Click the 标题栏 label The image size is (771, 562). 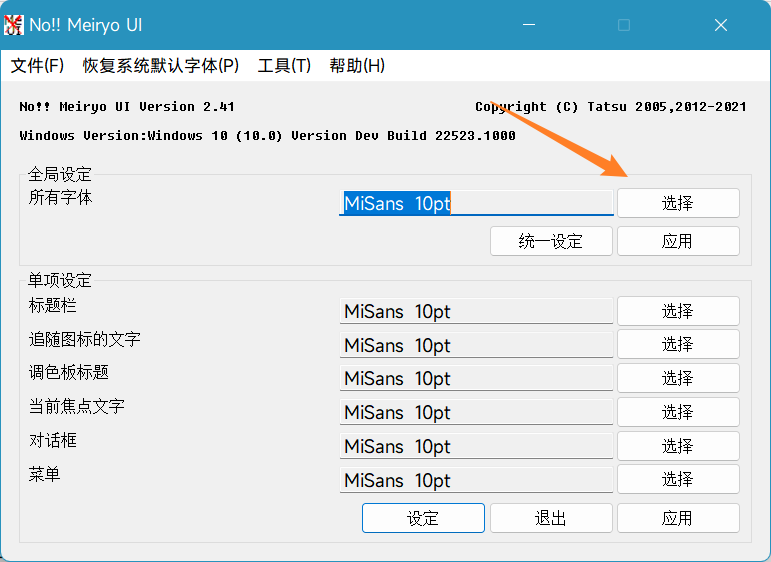click(x=53, y=305)
